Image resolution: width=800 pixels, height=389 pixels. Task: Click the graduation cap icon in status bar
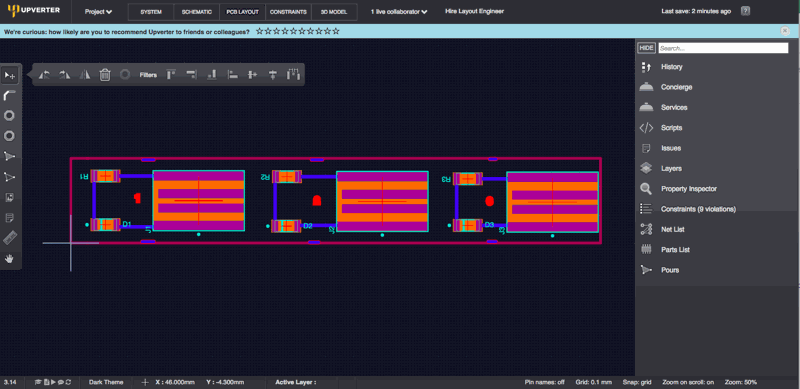(x=38, y=382)
